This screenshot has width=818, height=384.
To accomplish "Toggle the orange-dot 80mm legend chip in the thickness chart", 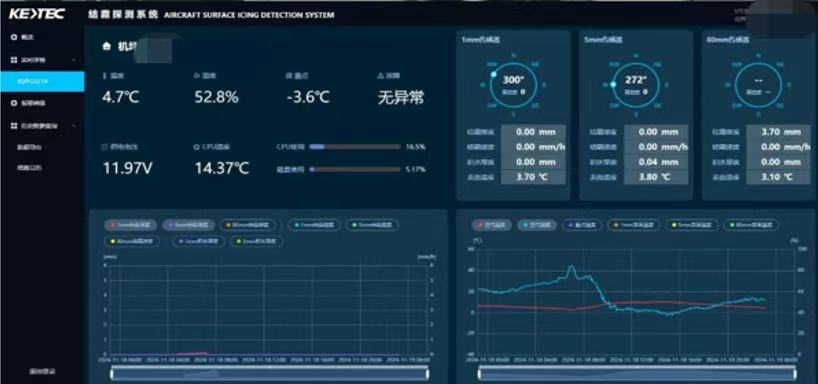I will 247,225.
